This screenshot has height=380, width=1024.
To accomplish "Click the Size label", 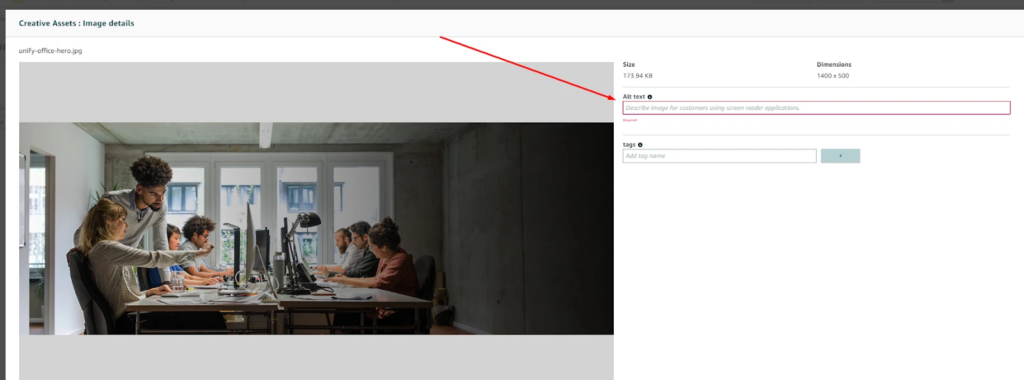I will pyautogui.click(x=629, y=65).
